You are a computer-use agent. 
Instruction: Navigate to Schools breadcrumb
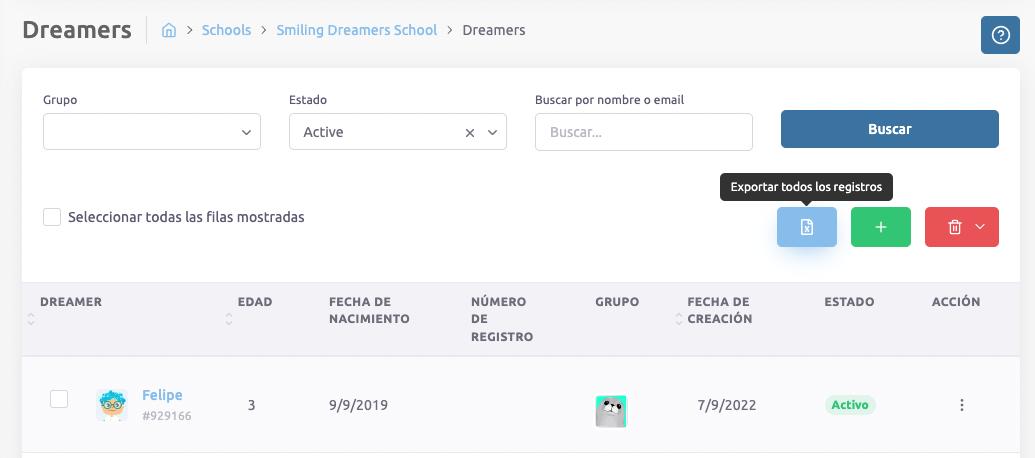226,30
